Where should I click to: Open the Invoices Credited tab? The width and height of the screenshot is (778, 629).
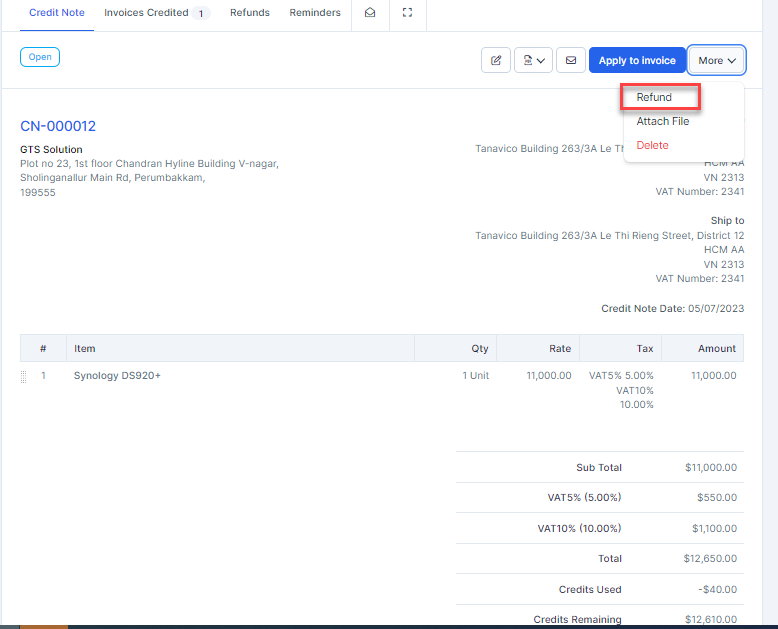(157, 13)
